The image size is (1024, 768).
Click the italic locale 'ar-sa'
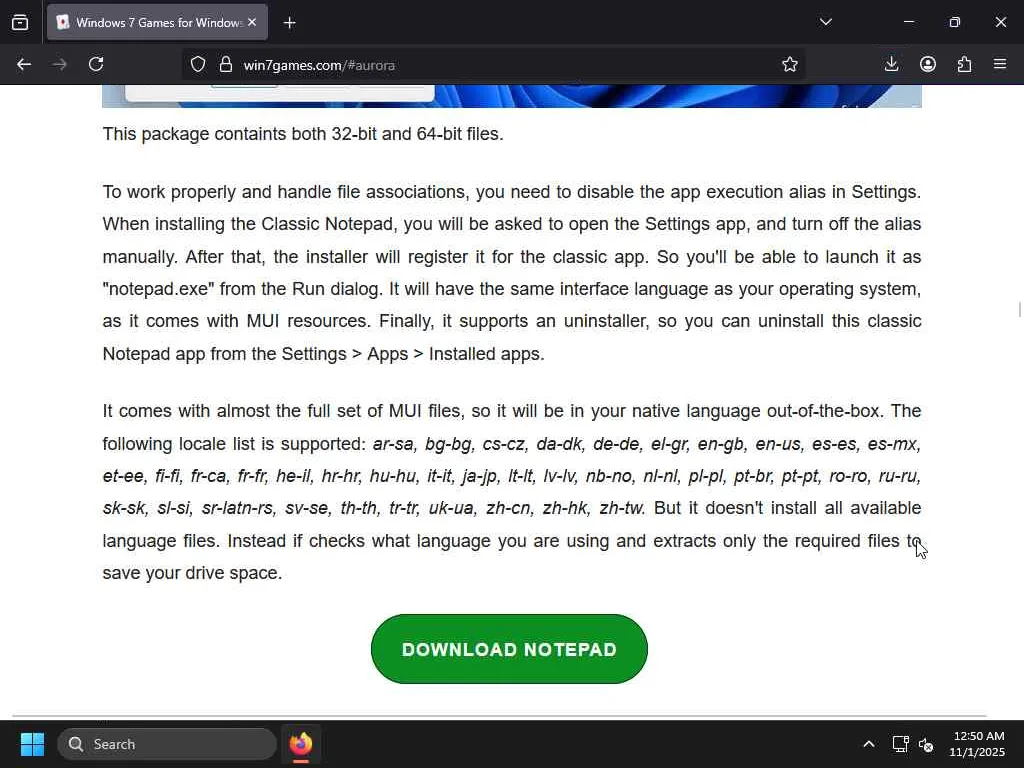(x=393, y=444)
